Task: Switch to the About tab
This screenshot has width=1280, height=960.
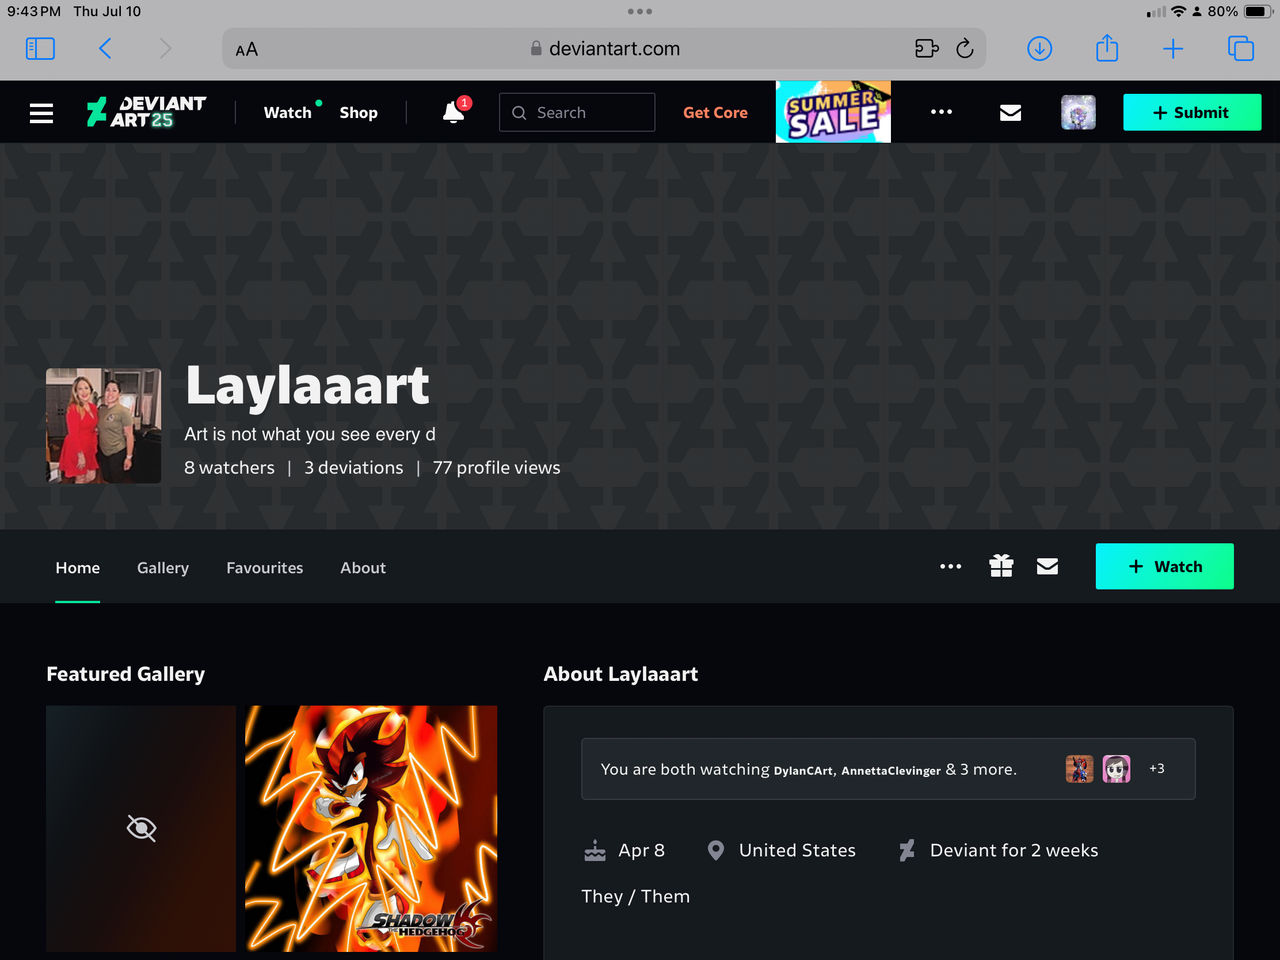Action: tap(363, 567)
